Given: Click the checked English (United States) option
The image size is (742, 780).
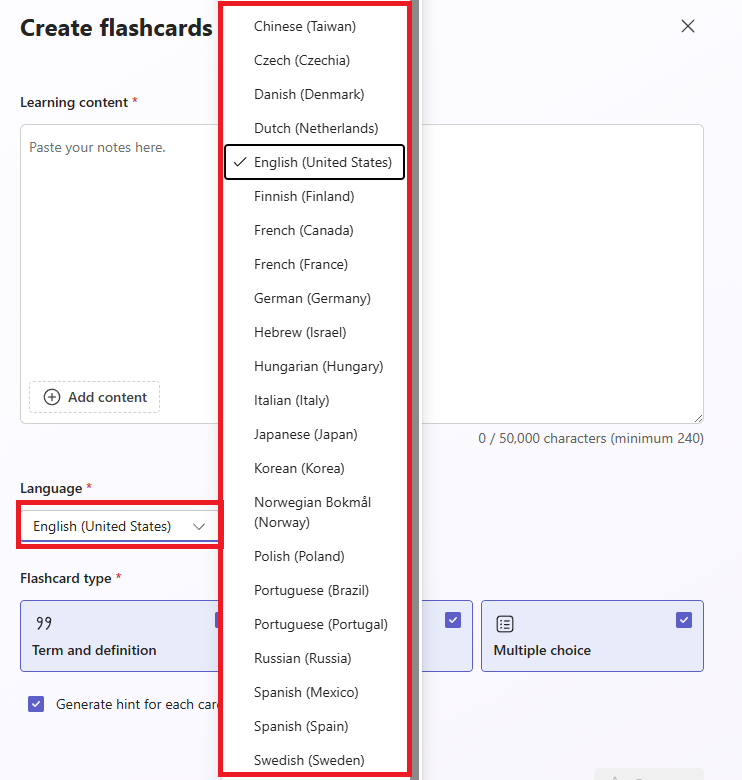Looking at the screenshot, I should 314,162.
